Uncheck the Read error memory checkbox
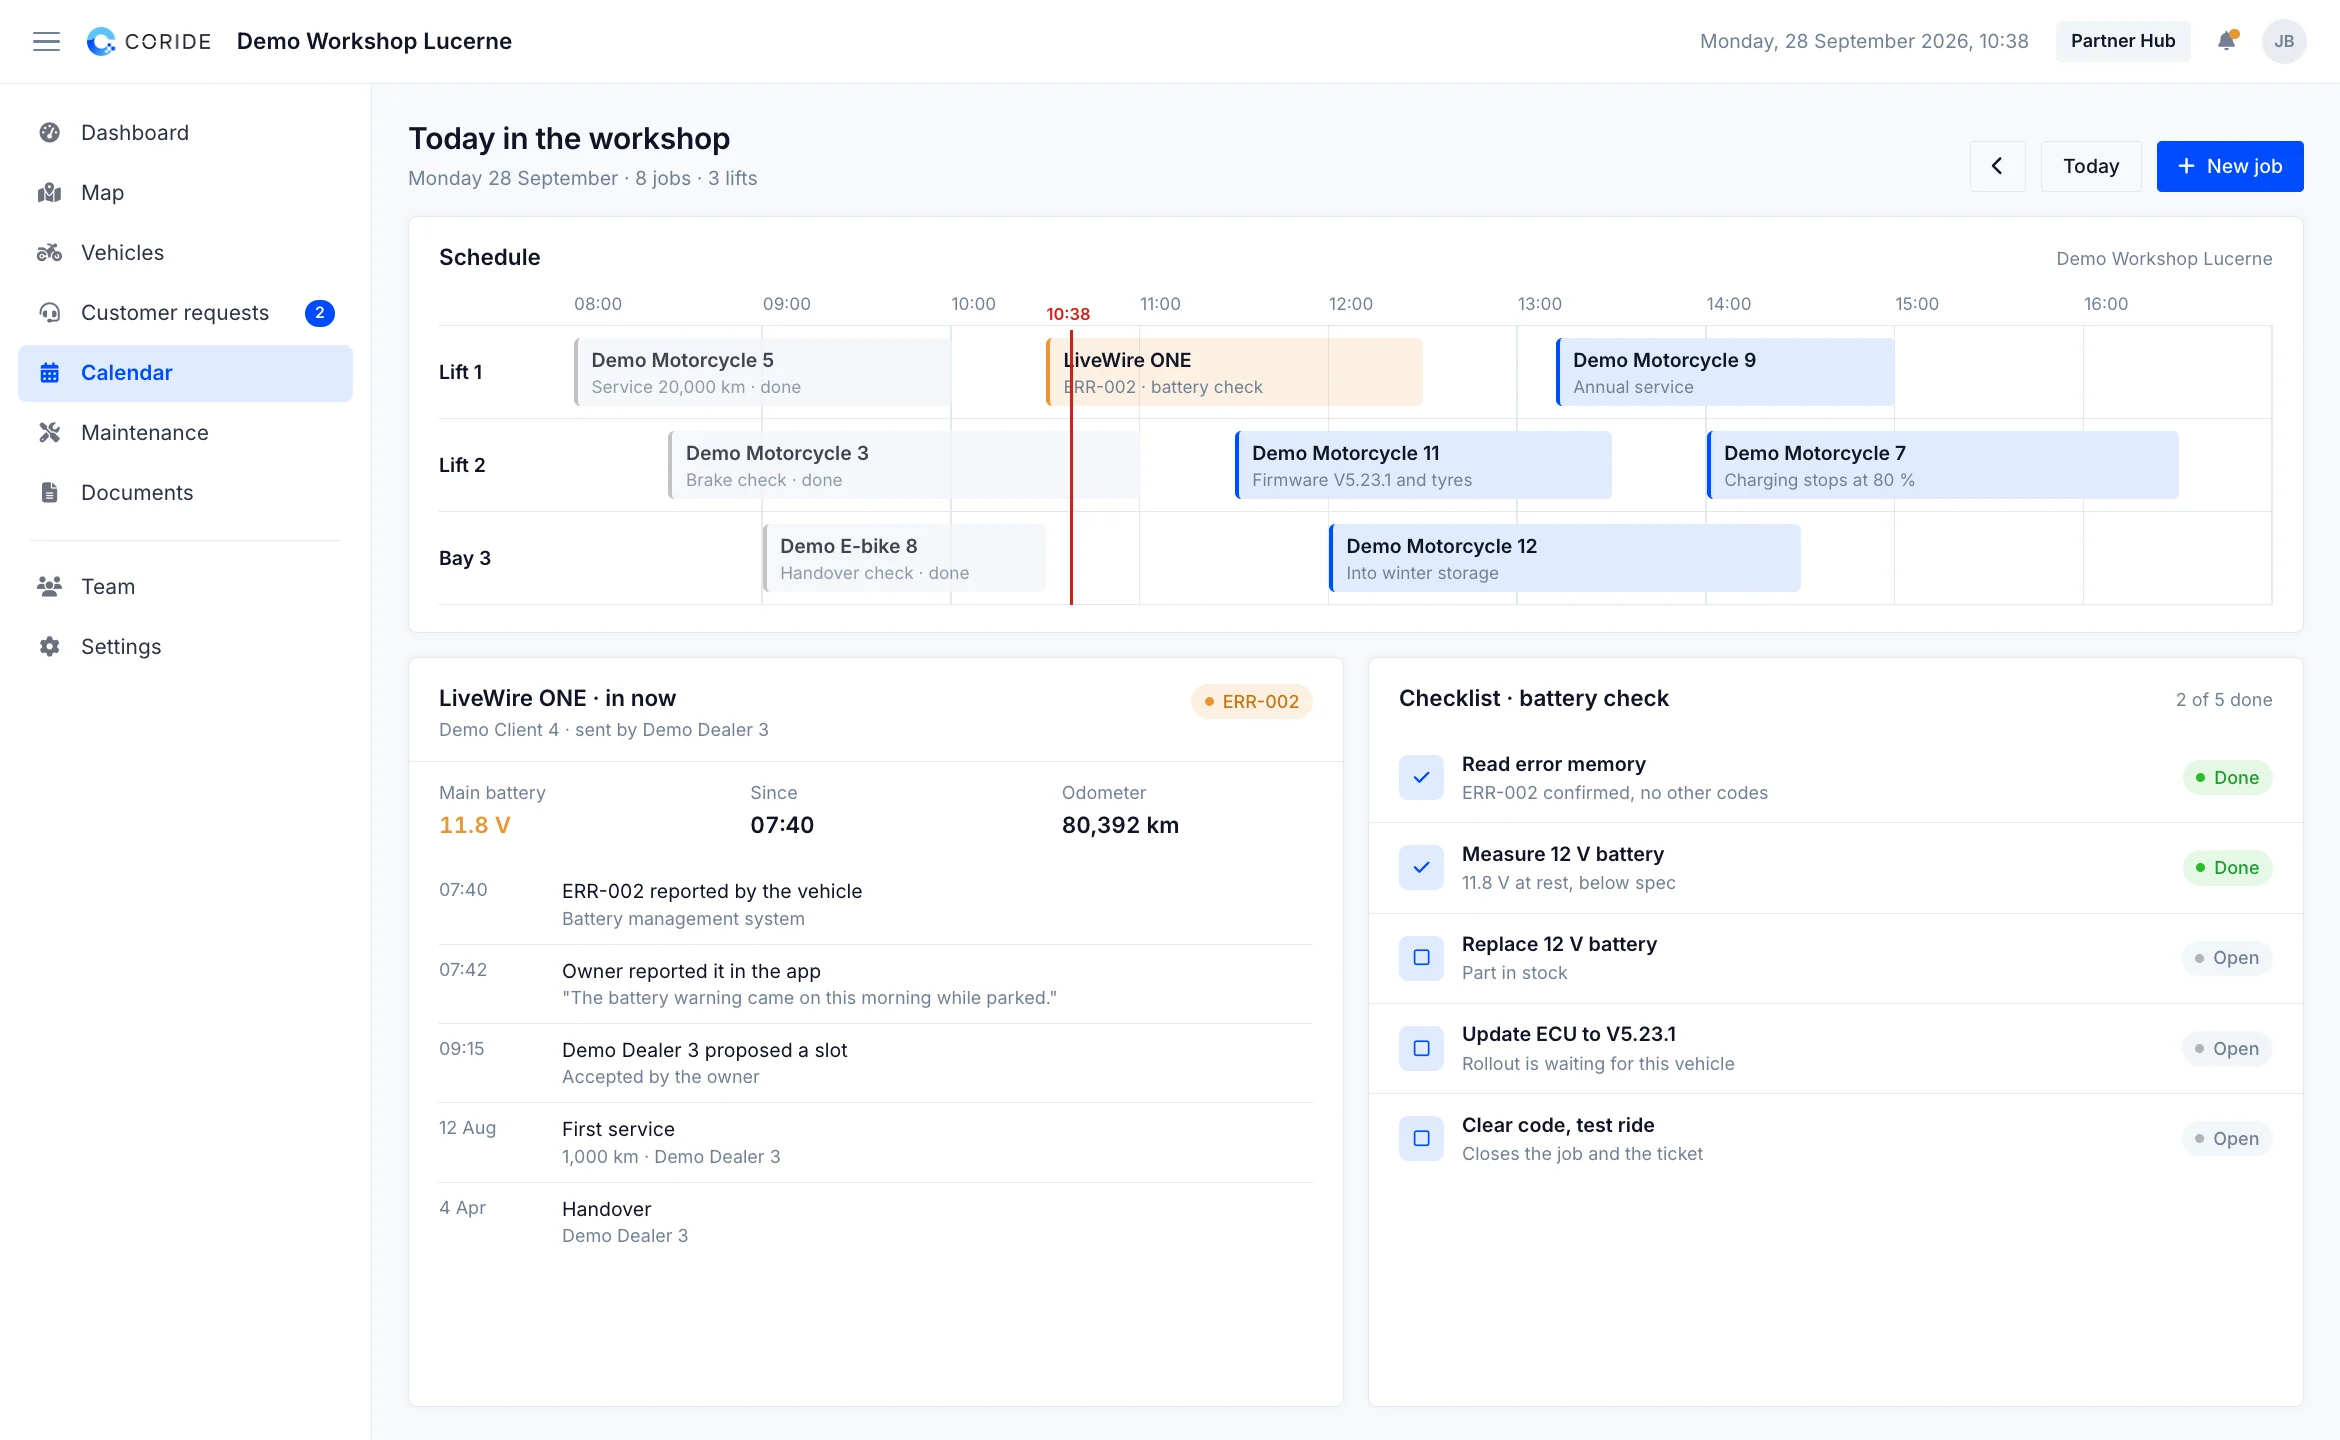Screen dimensions: 2340x1440 1421,777
